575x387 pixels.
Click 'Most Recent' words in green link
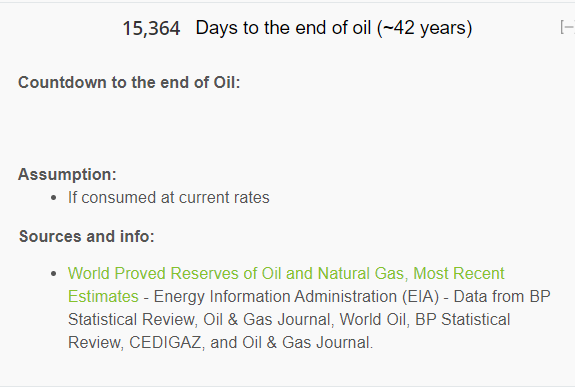[459, 274]
